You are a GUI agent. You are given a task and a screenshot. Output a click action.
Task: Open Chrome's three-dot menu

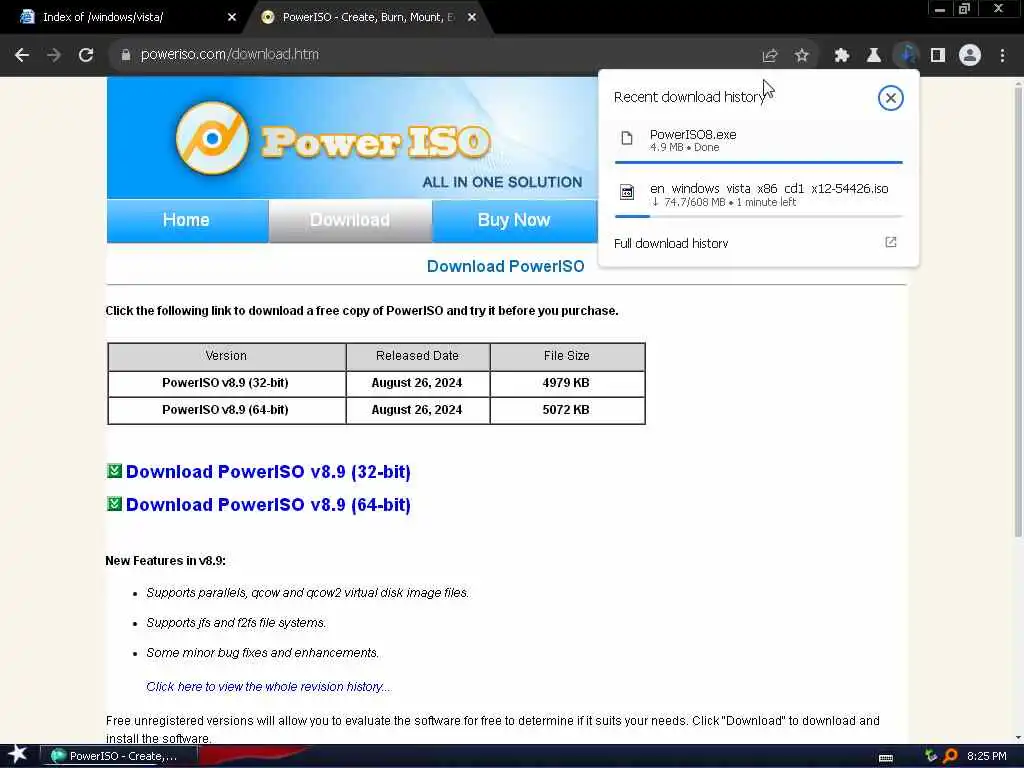1002,56
